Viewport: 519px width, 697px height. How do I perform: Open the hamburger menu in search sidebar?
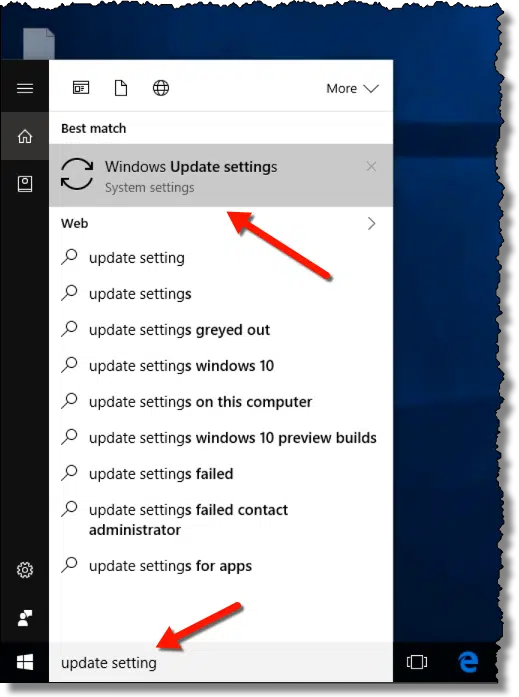coord(25,88)
